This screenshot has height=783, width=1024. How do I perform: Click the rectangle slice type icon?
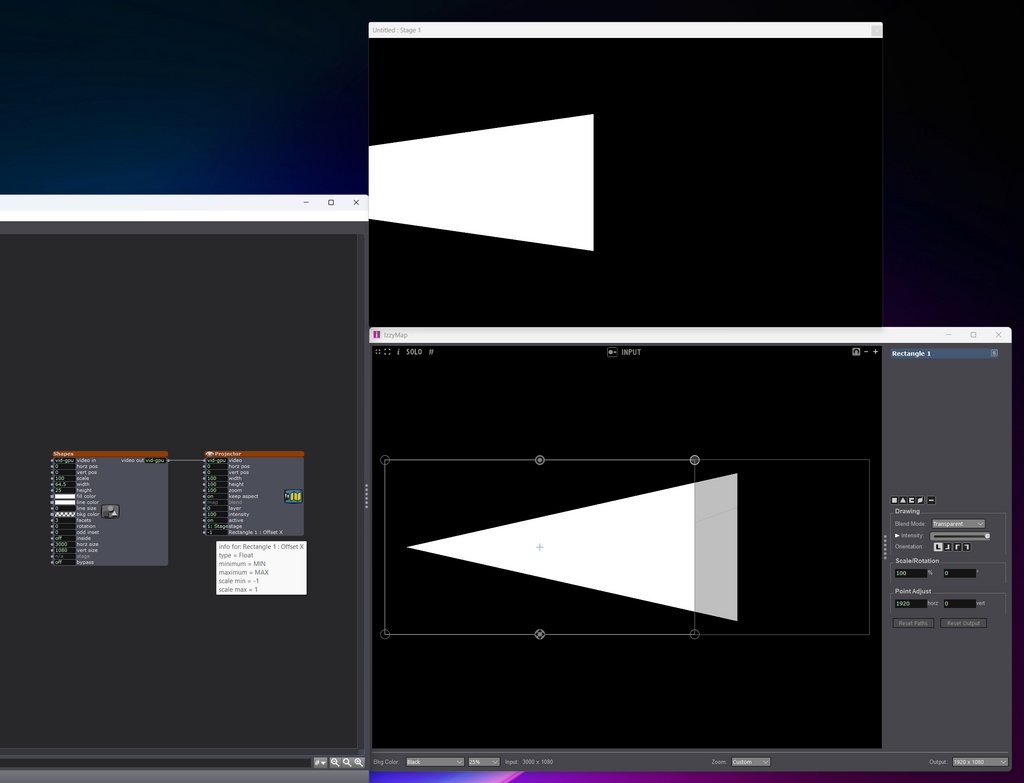tap(895, 500)
